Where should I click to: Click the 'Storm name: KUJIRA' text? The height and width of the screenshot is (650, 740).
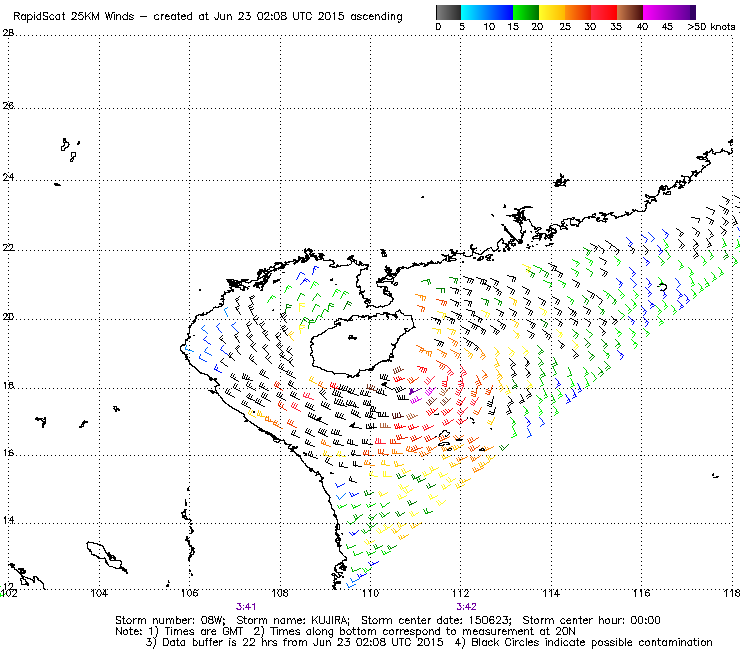(x=292, y=620)
